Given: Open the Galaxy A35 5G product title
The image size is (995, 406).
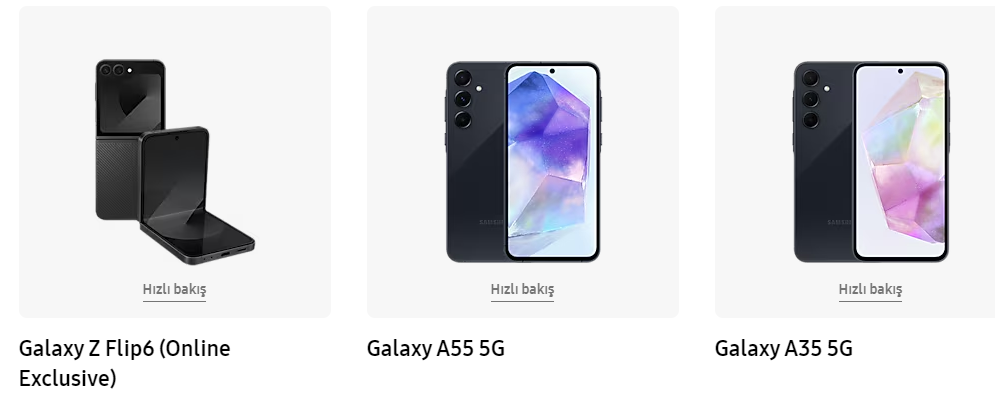Looking at the screenshot, I should pos(784,348).
